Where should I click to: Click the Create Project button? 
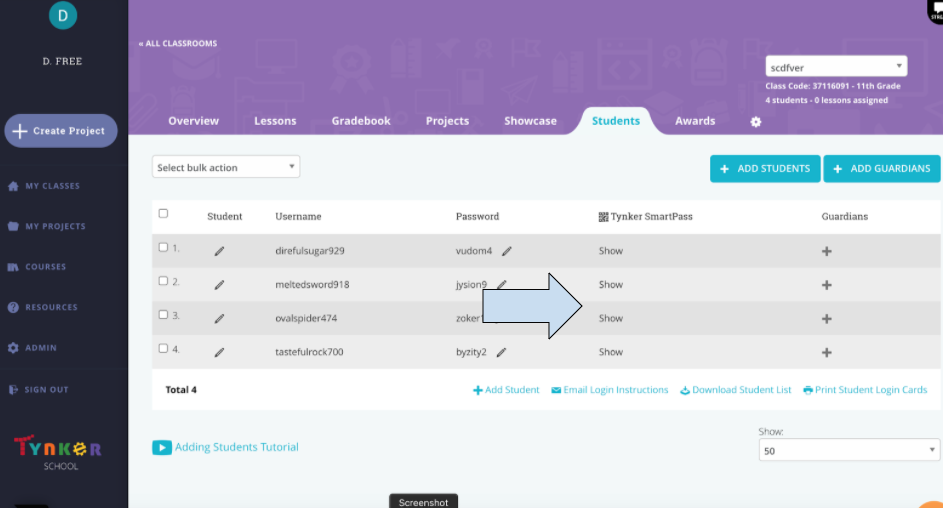point(61,130)
